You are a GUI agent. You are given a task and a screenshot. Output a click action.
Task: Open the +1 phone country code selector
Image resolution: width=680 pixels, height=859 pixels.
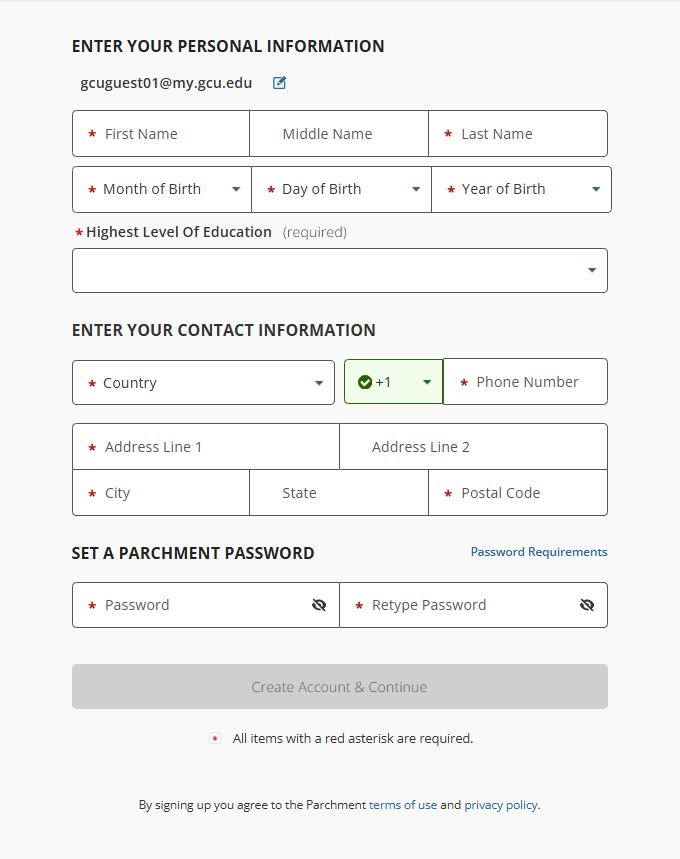(x=393, y=382)
